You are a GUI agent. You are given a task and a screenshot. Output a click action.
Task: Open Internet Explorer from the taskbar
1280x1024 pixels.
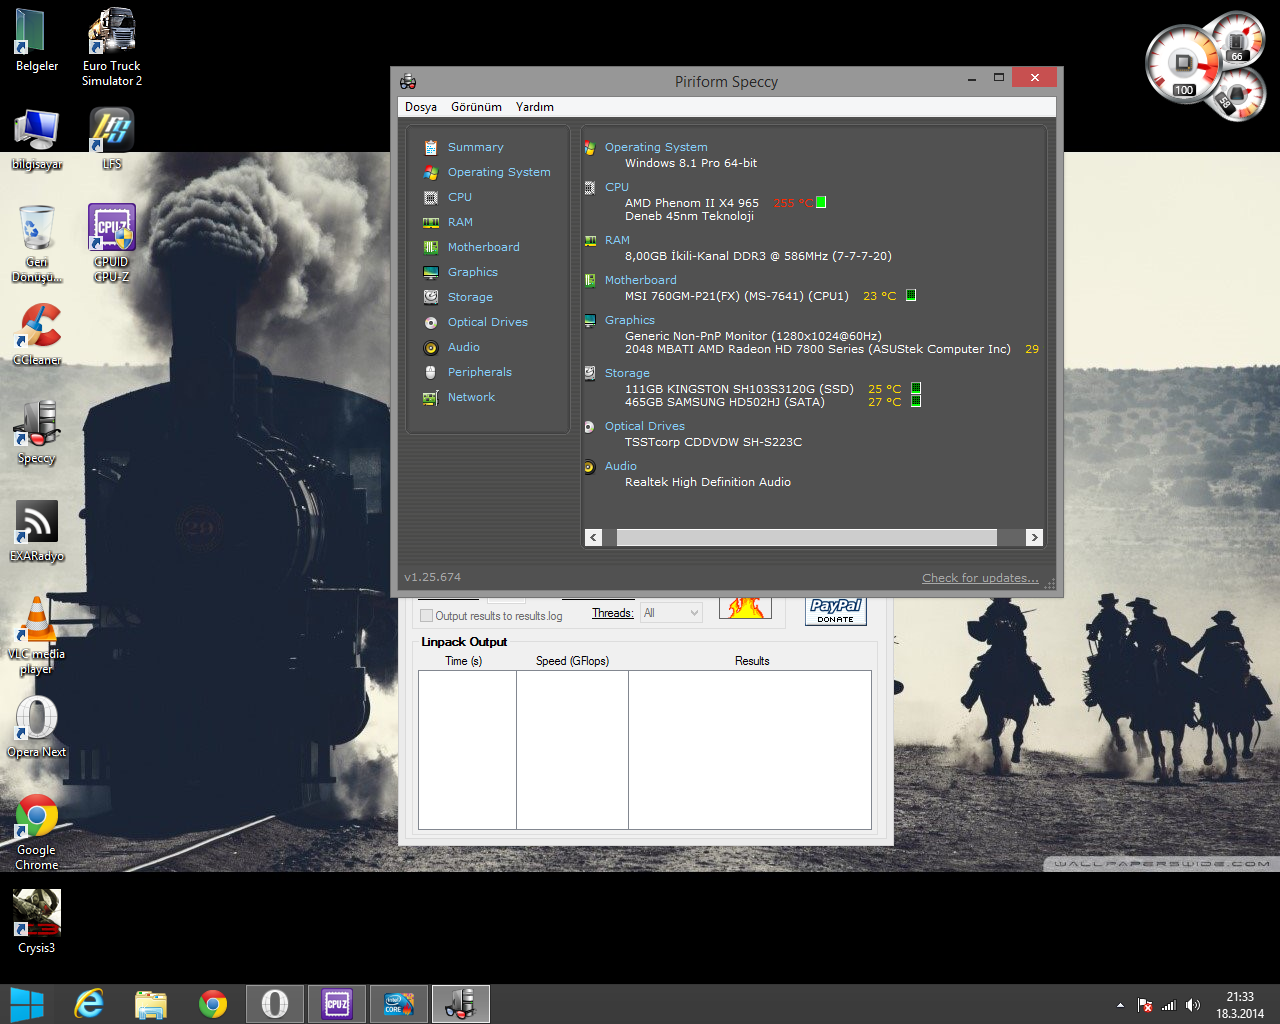tap(90, 1004)
